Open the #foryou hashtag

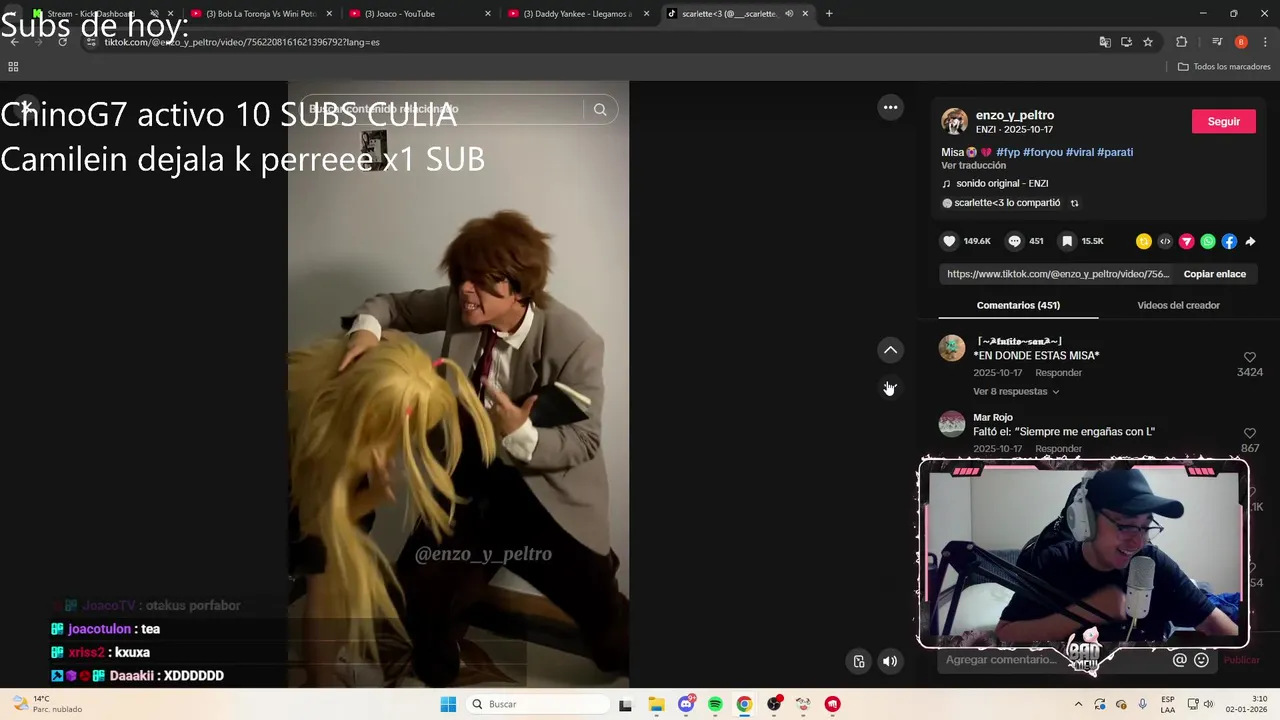[1042, 152]
